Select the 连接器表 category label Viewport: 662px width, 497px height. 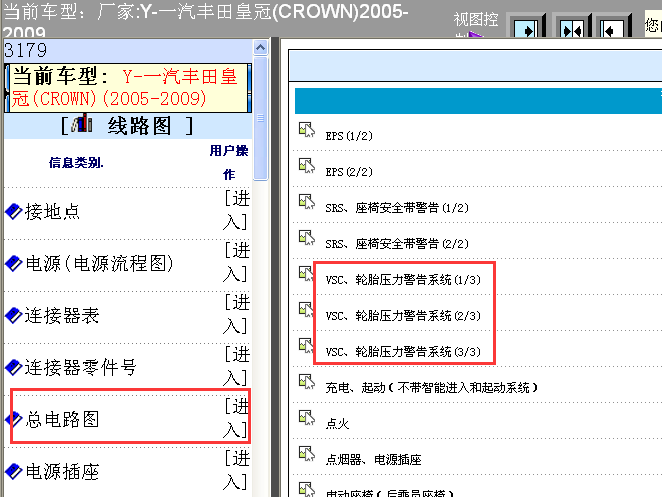tap(62, 315)
